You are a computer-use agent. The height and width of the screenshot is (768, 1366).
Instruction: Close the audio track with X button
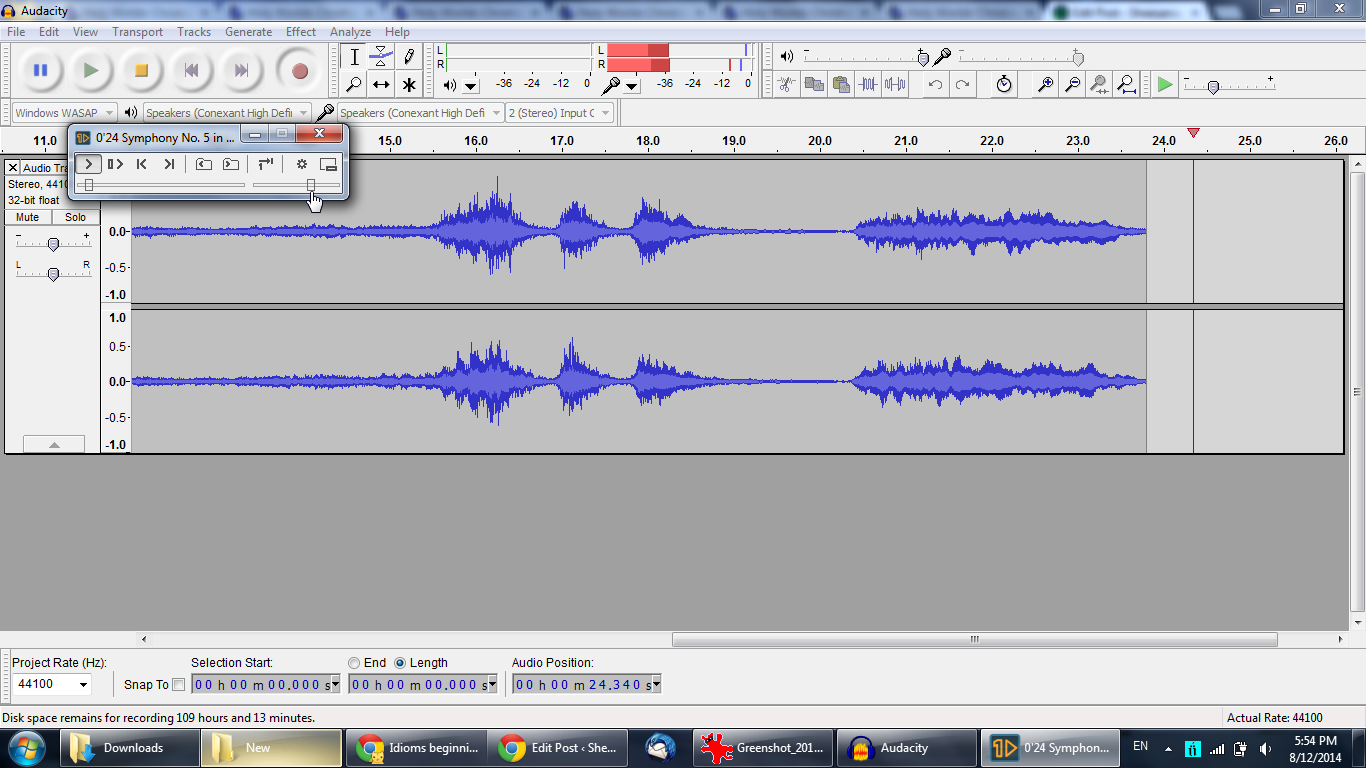pyautogui.click(x=13, y=168)
